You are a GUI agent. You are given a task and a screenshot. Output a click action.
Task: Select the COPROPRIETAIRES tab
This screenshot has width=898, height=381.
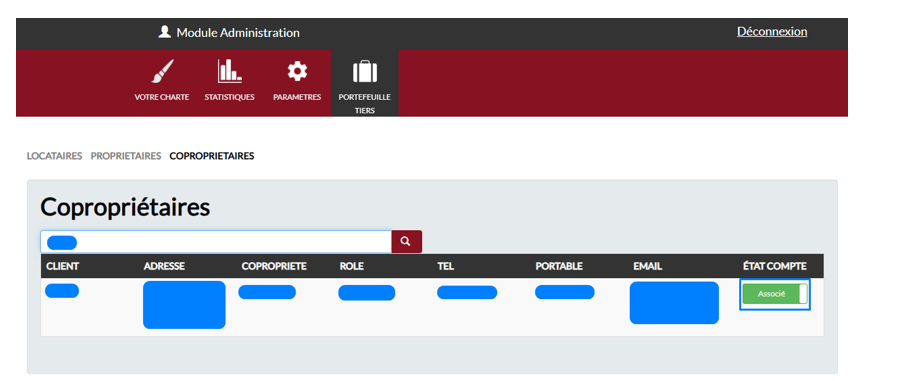click(212, 156)
